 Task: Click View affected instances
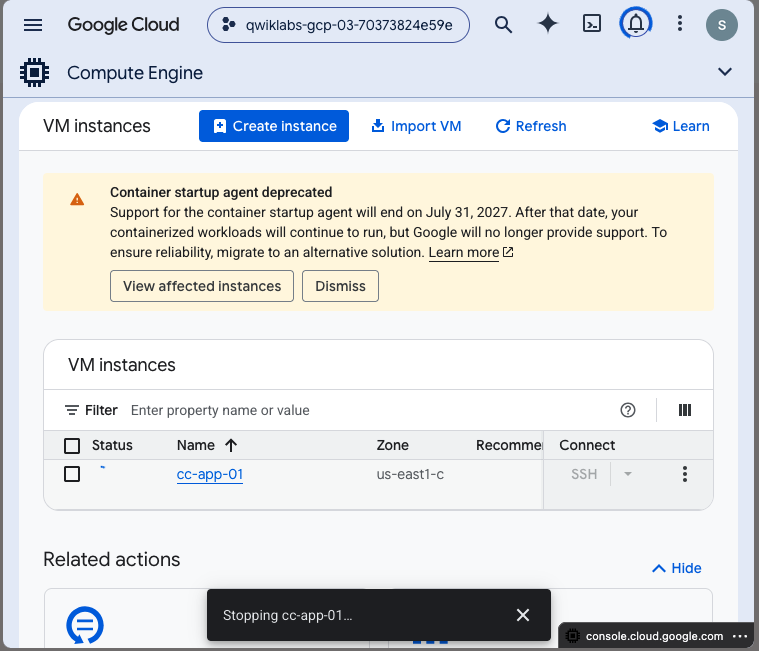202,286
